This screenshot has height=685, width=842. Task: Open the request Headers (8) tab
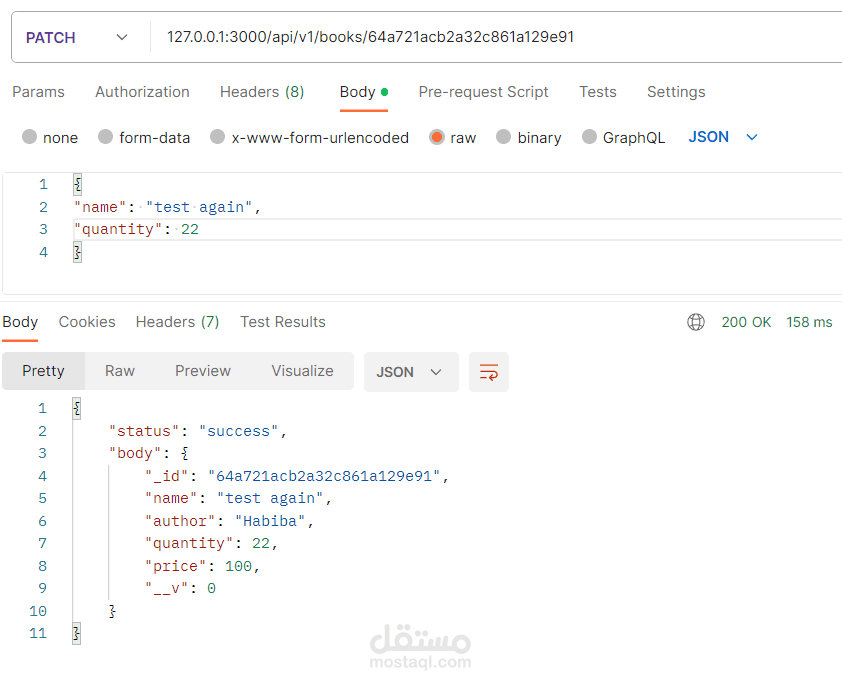click(262, 92)
